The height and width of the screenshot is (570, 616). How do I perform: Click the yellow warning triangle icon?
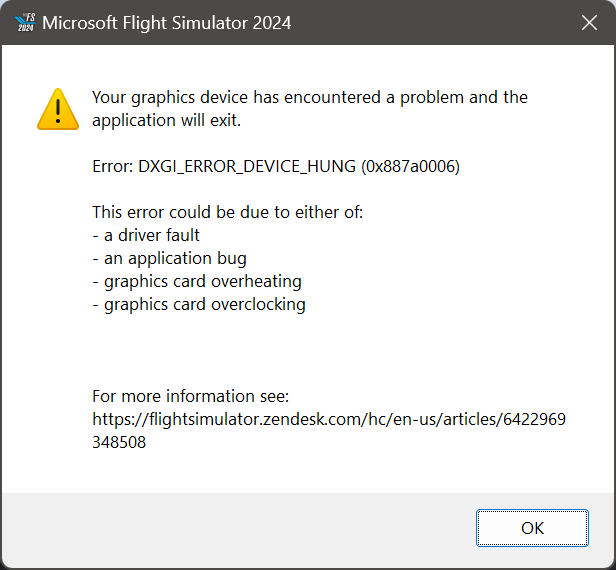click(x=57, y=108)
